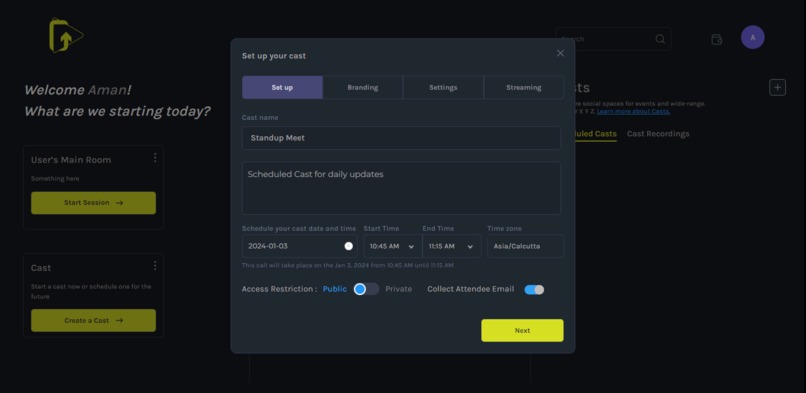Select the Set up tab
This screenshot has height=393, width=806.
pos(282,87)
